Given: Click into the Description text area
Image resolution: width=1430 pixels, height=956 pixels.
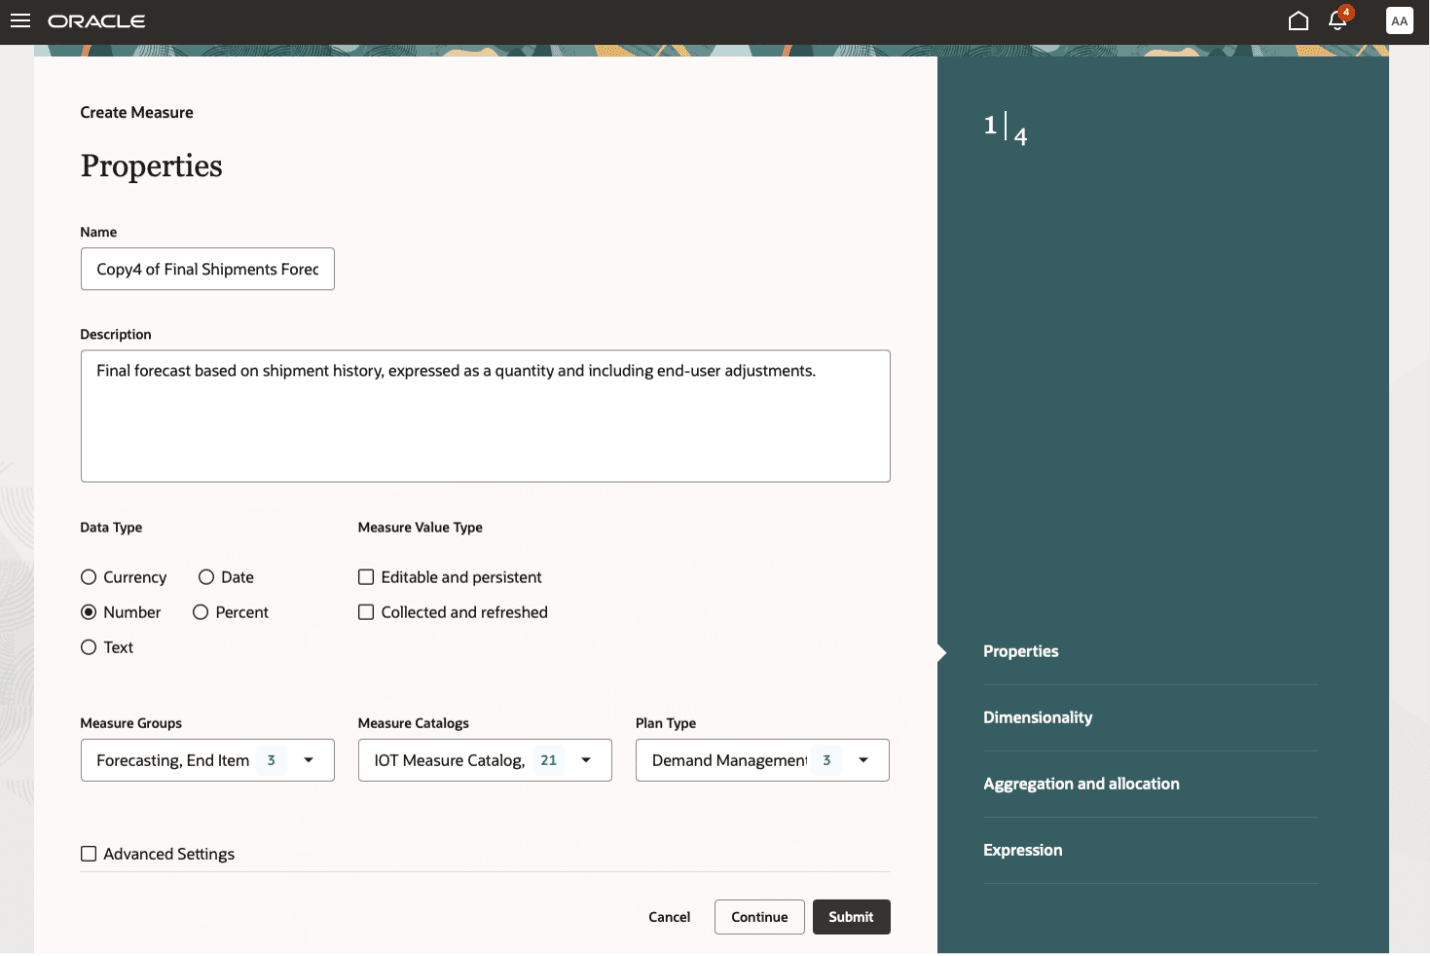Looking at the screenshot, I should (485, 416).
